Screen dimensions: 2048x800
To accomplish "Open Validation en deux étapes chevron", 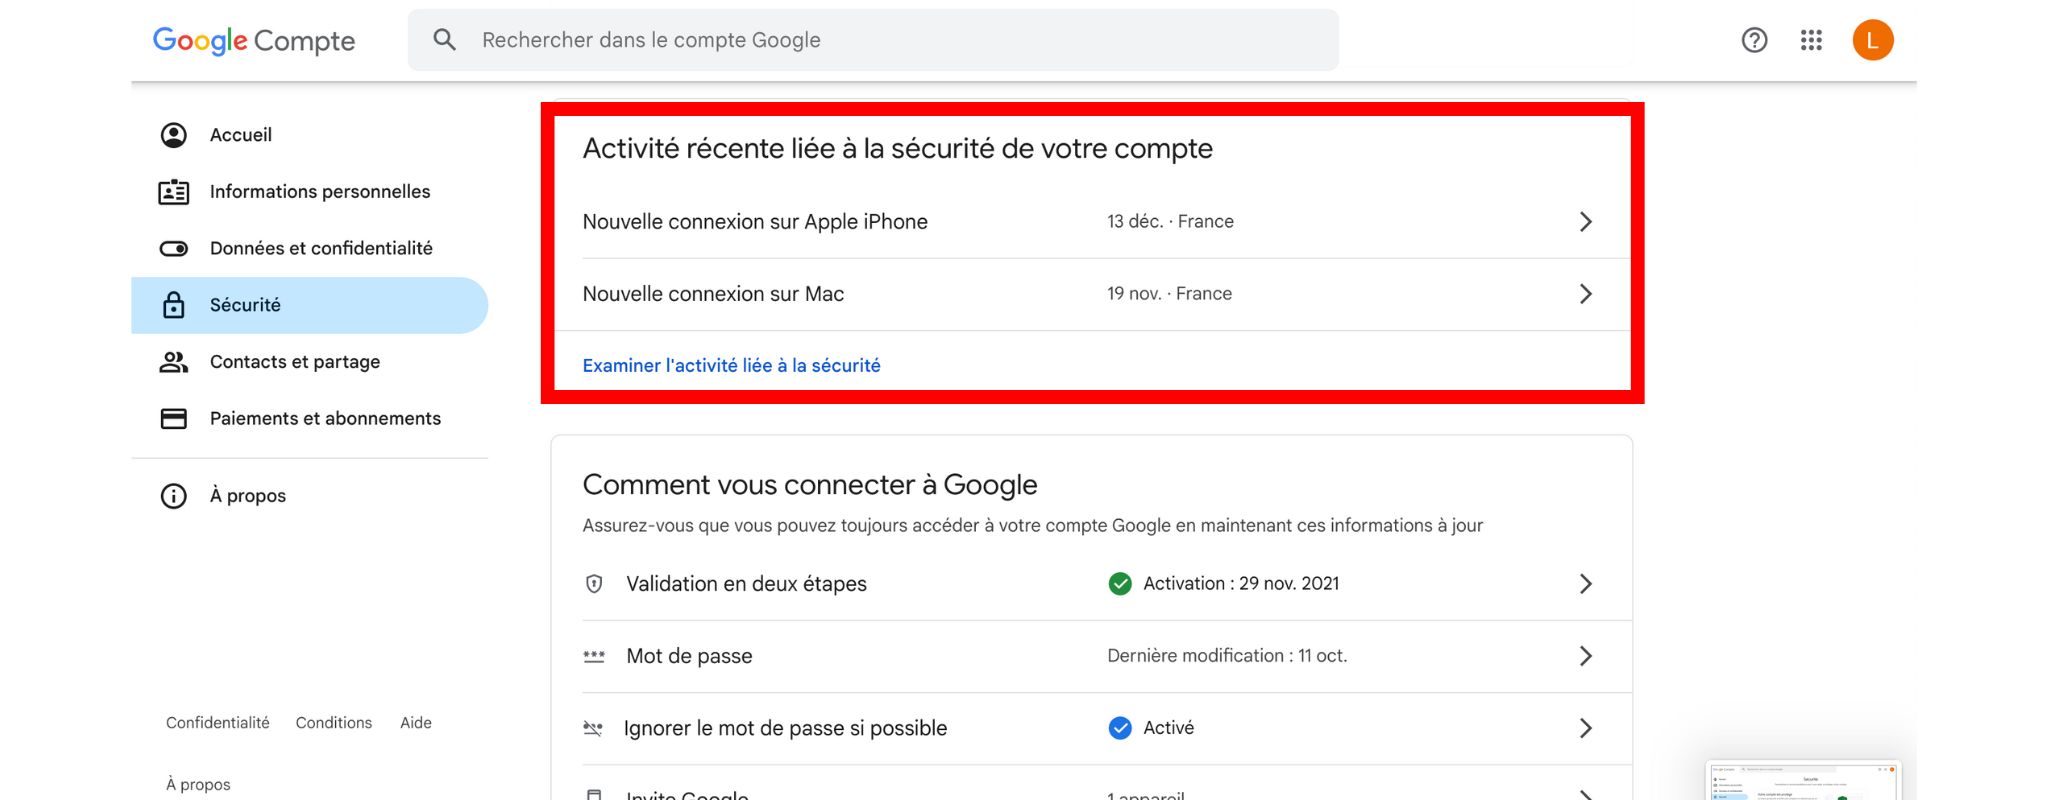I will [1585, 584].
